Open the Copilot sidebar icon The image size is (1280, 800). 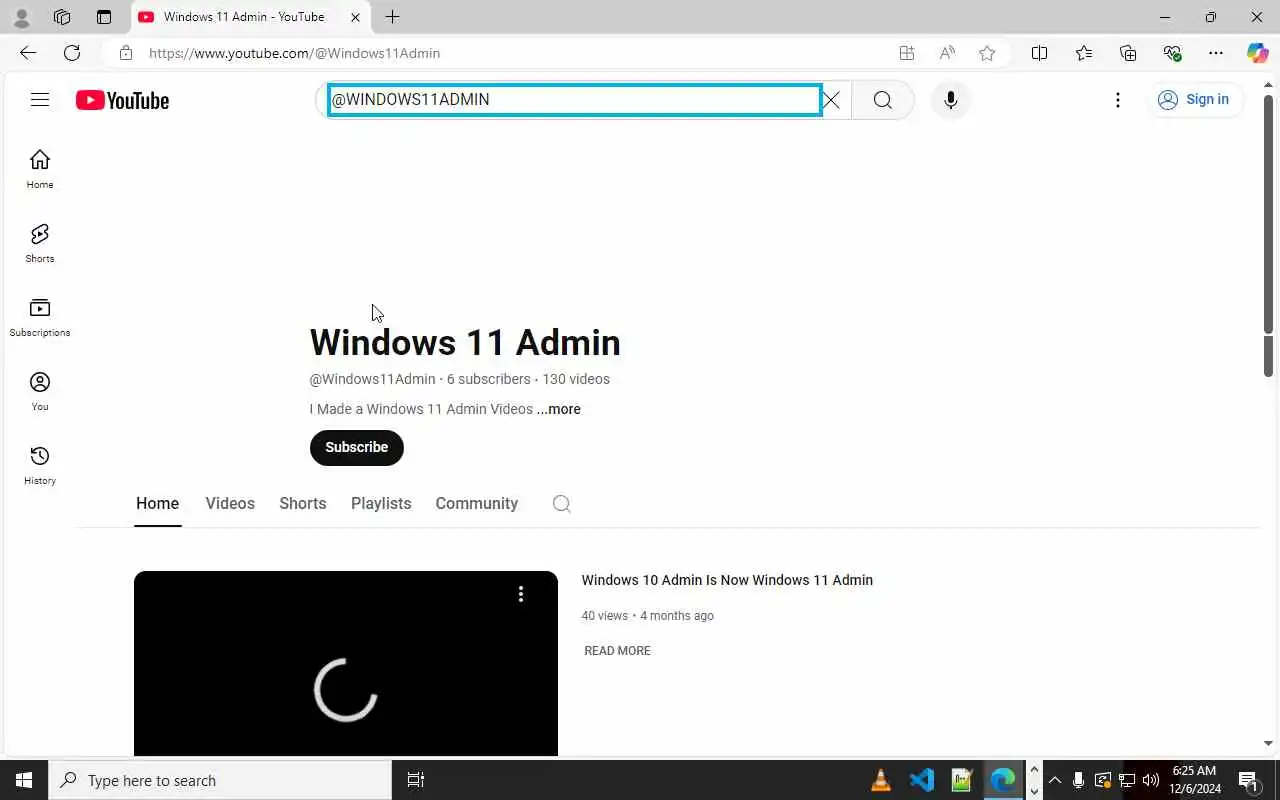(1258, 53)
